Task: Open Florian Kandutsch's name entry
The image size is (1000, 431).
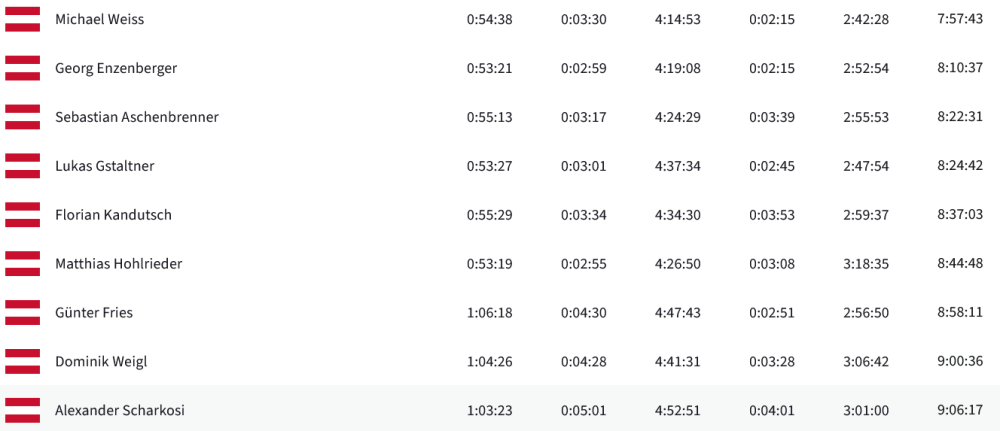Action: [x=113, y=215]
